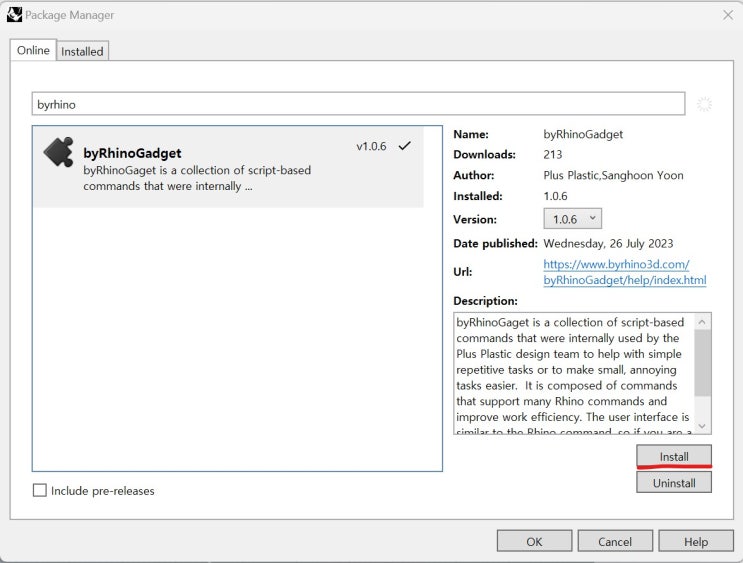Screen dimensions: 743x563
Task: Click the Uninstall button
Action: point(674,483)
